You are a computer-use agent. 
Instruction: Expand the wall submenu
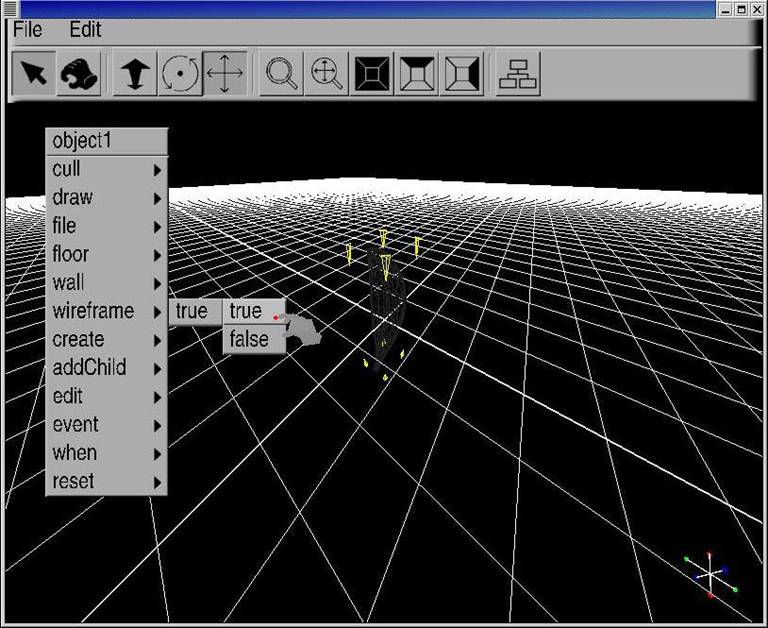[x=107, y=283]
